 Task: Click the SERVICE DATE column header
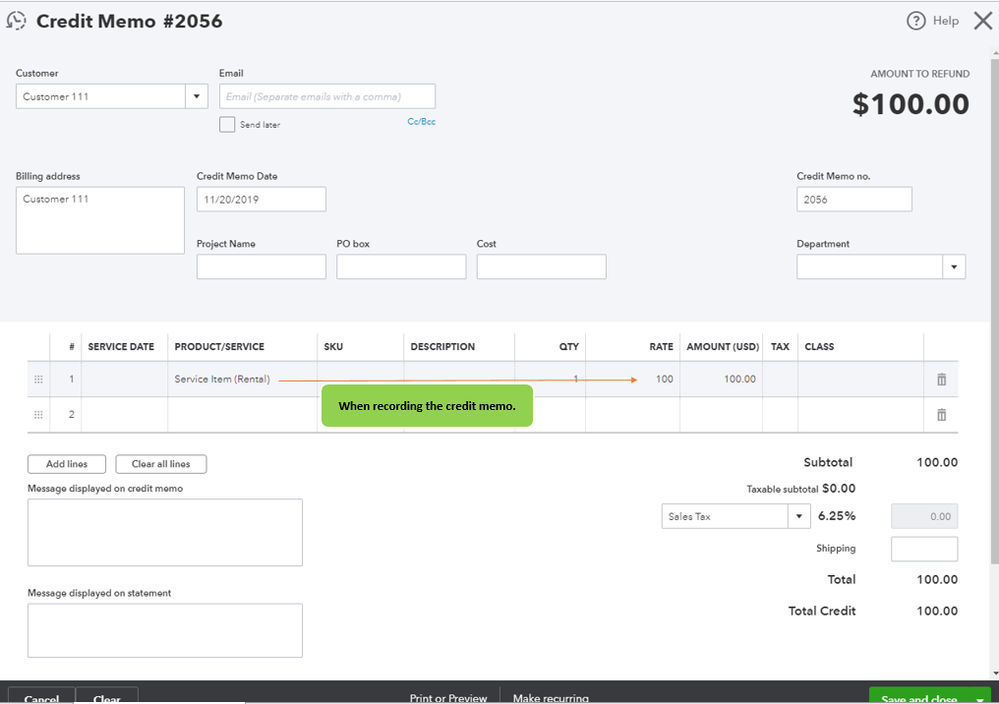tap(121, 347)
